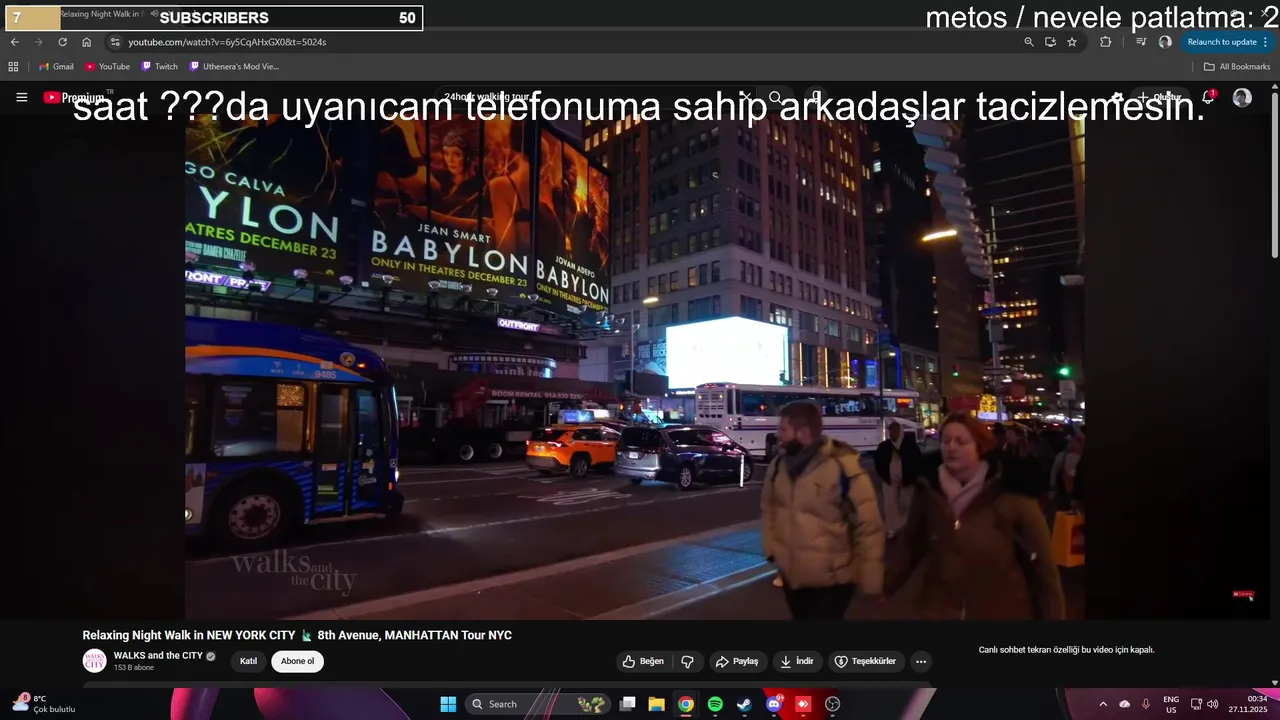Open Steam from the taskbar
The width and height of the screenshot is (1280, 720).
tap(744, 704)
